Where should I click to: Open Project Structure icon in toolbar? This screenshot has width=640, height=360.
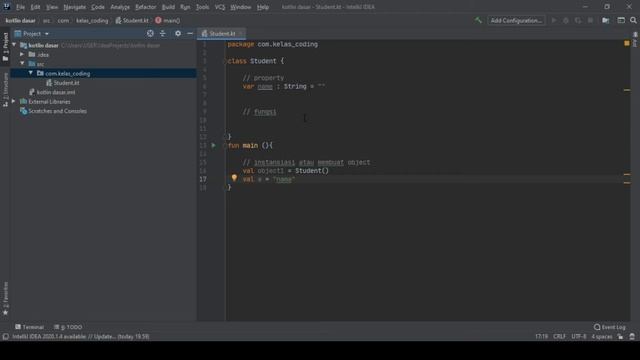606,20
